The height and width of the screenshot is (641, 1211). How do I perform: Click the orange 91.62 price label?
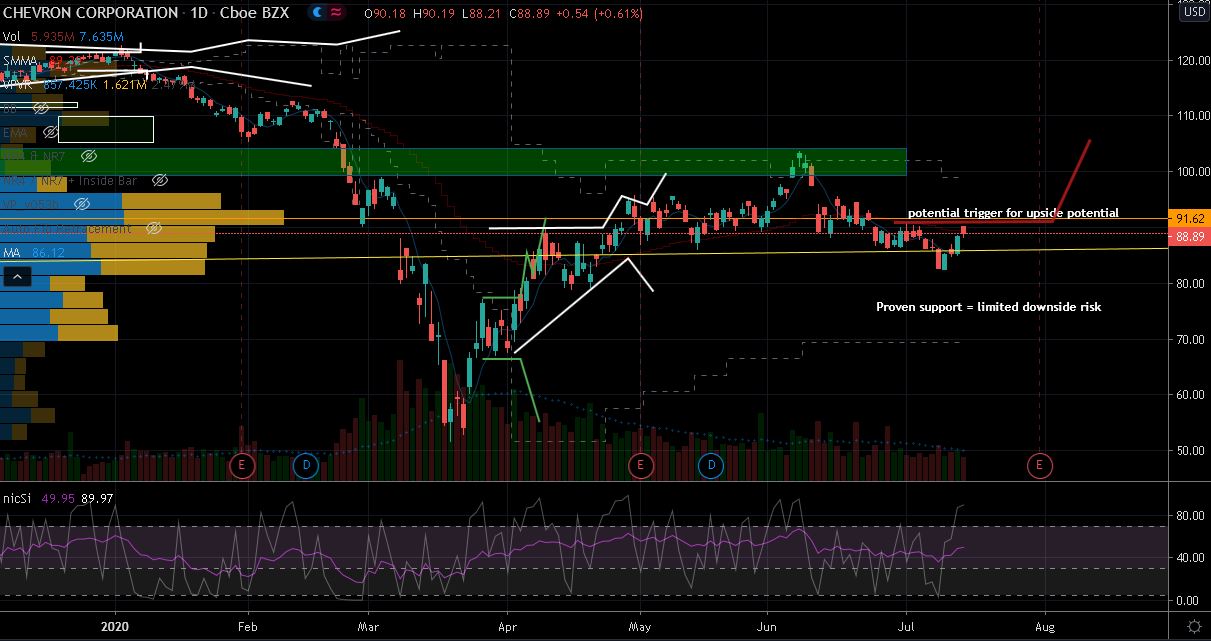point(1189,218)
